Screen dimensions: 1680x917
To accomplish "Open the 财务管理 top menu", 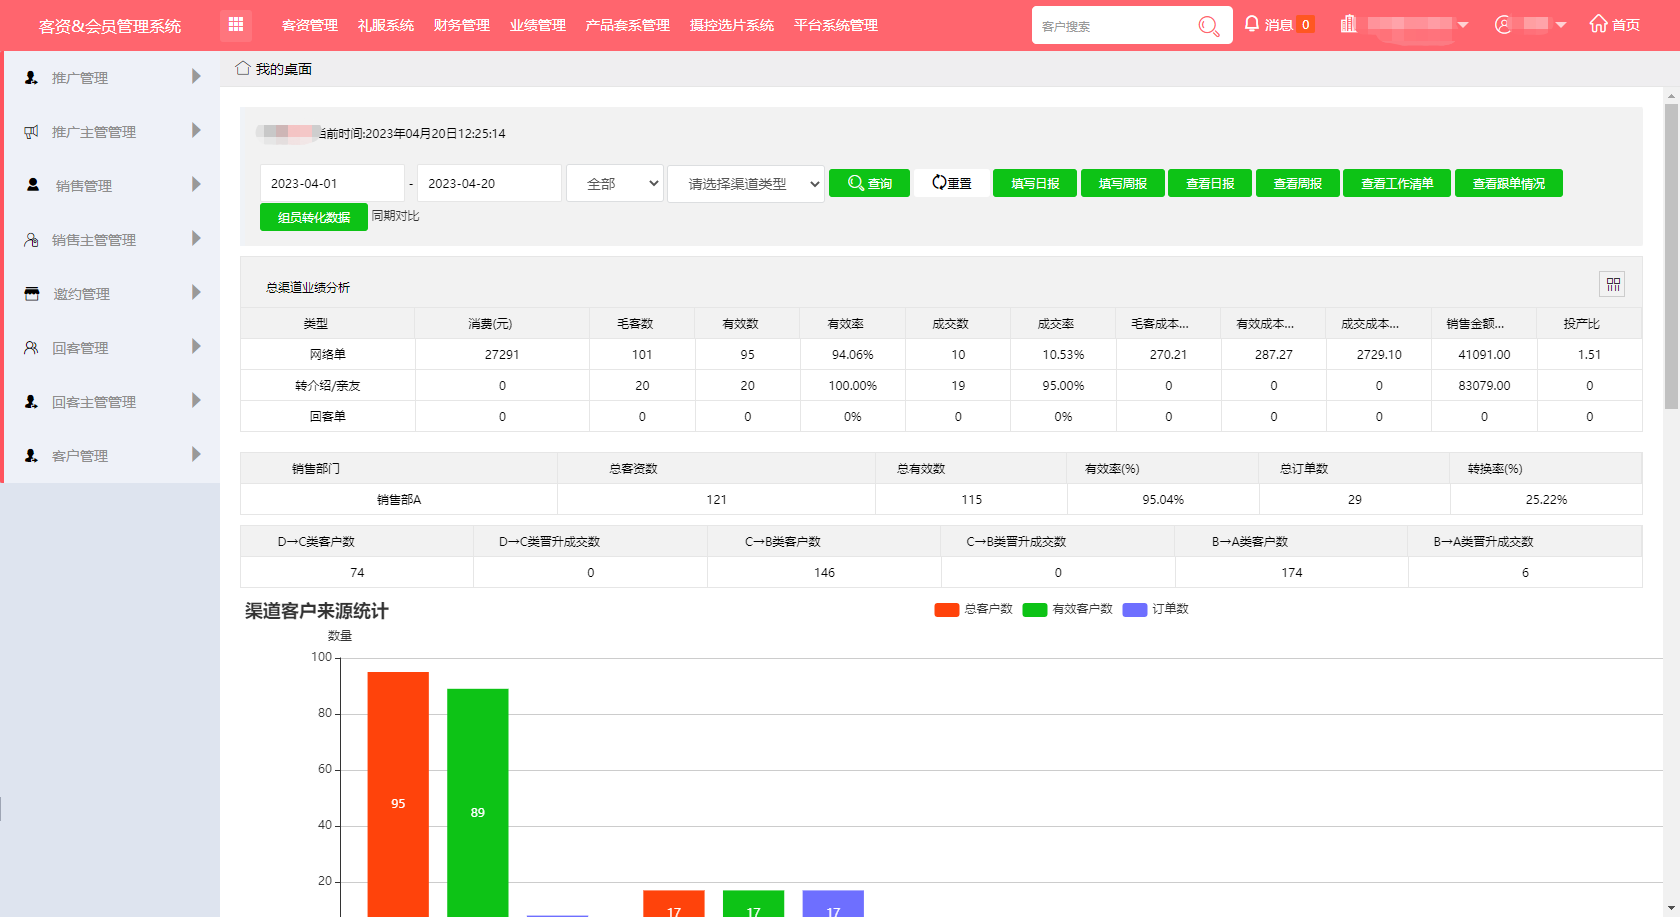I will (462, 25).
